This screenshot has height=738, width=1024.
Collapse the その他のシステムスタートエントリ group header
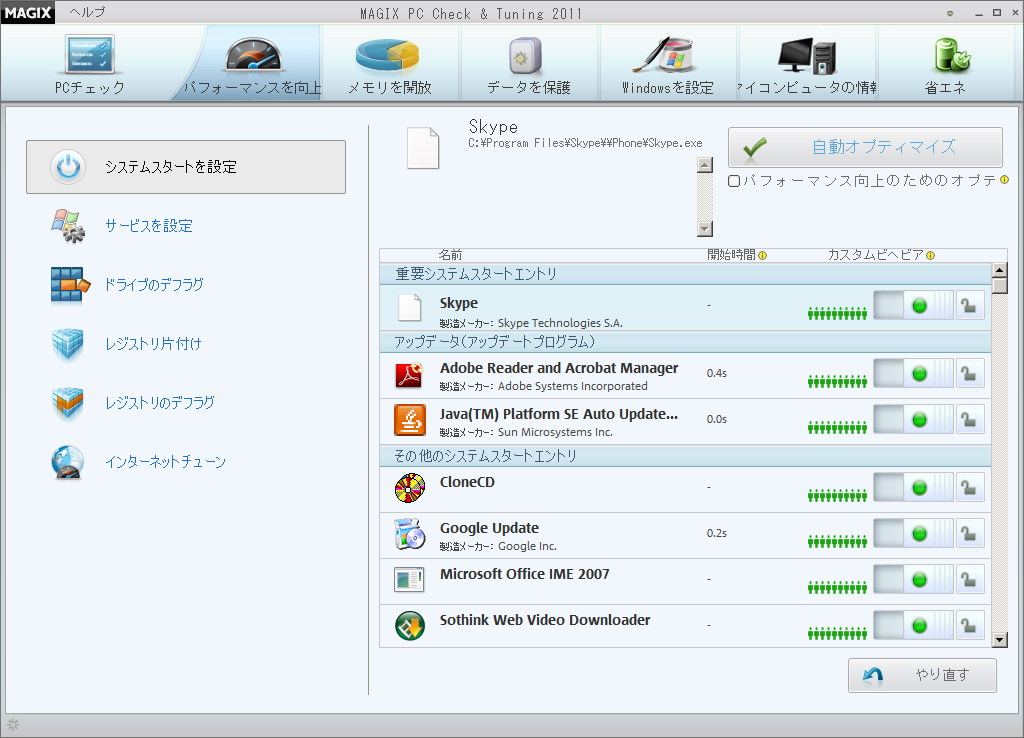click(685, 456)
